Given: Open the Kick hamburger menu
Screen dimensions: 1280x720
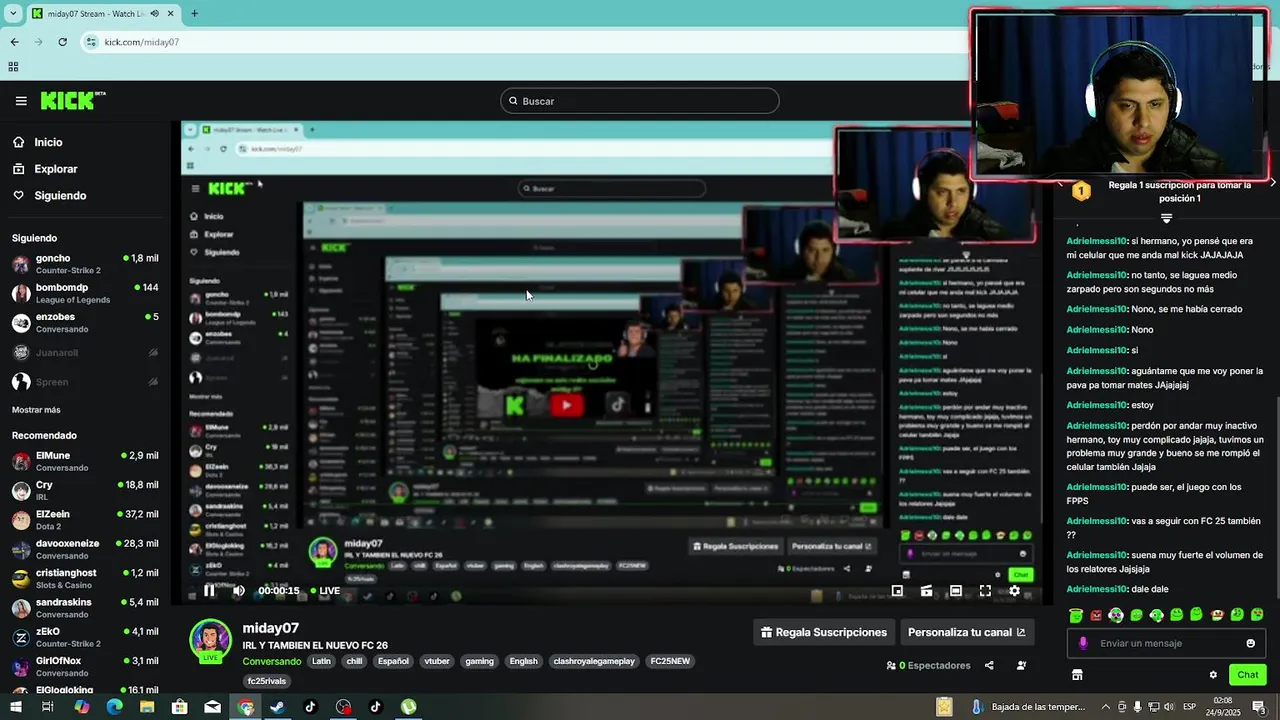Looking at the screenshot, I should [21, 101].
